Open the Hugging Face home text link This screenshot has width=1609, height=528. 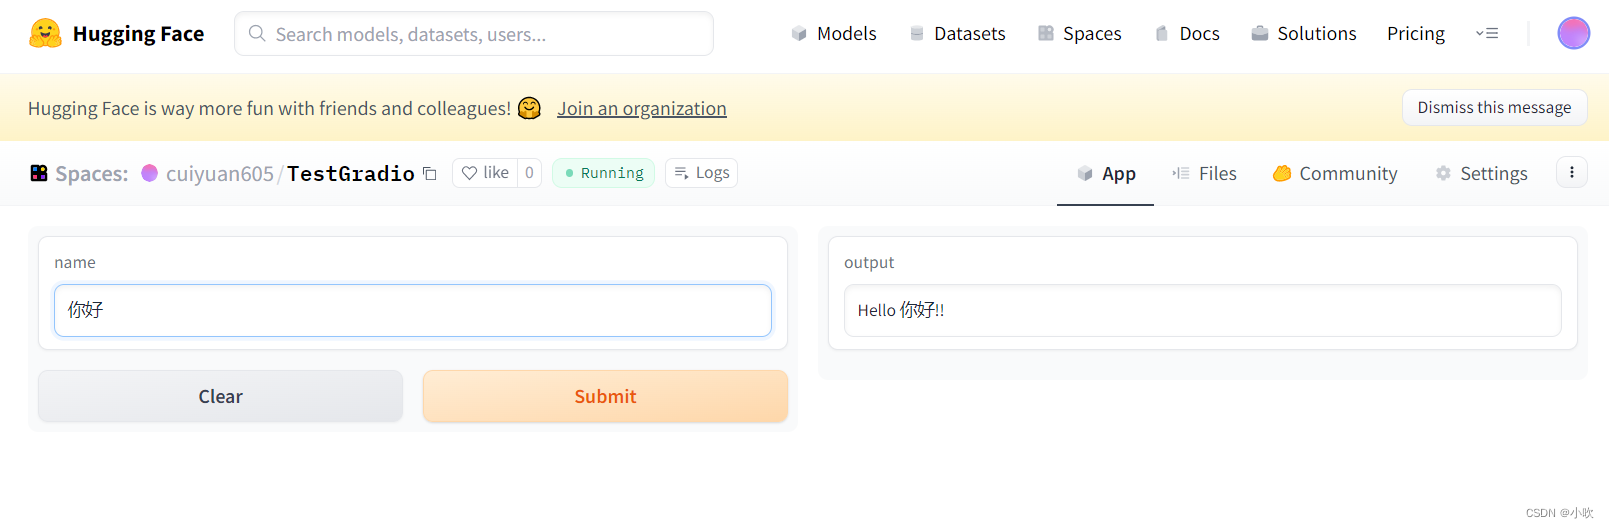[x=138, y=34]
